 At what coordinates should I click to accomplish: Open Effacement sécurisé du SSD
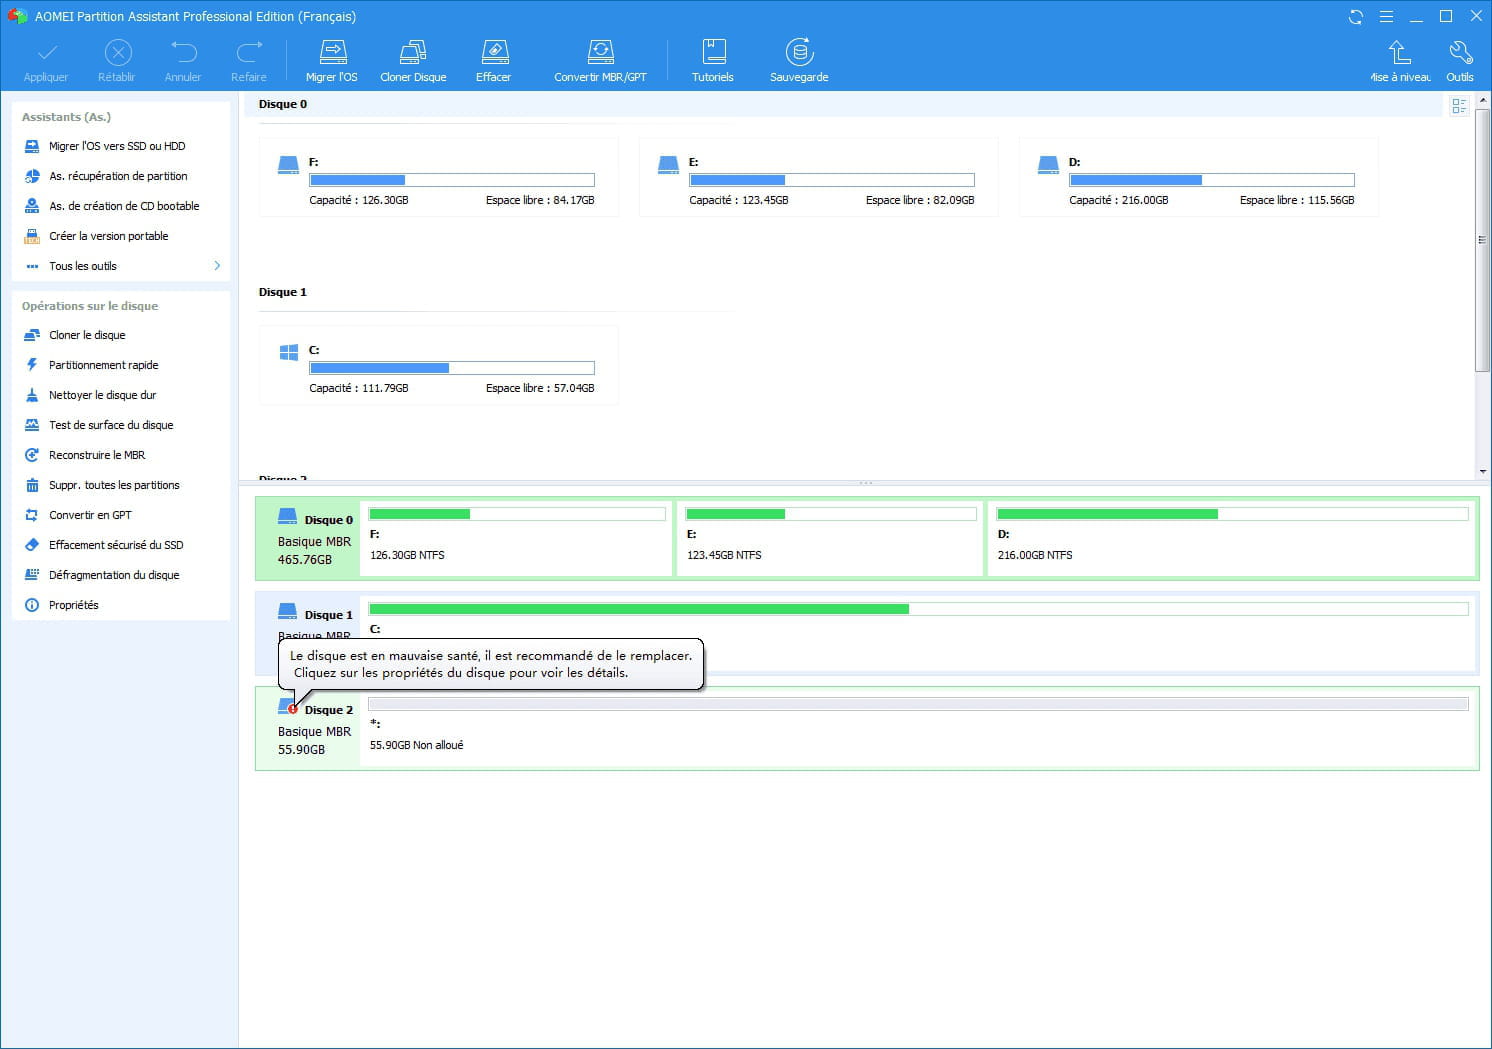click(x=116, y=545)
